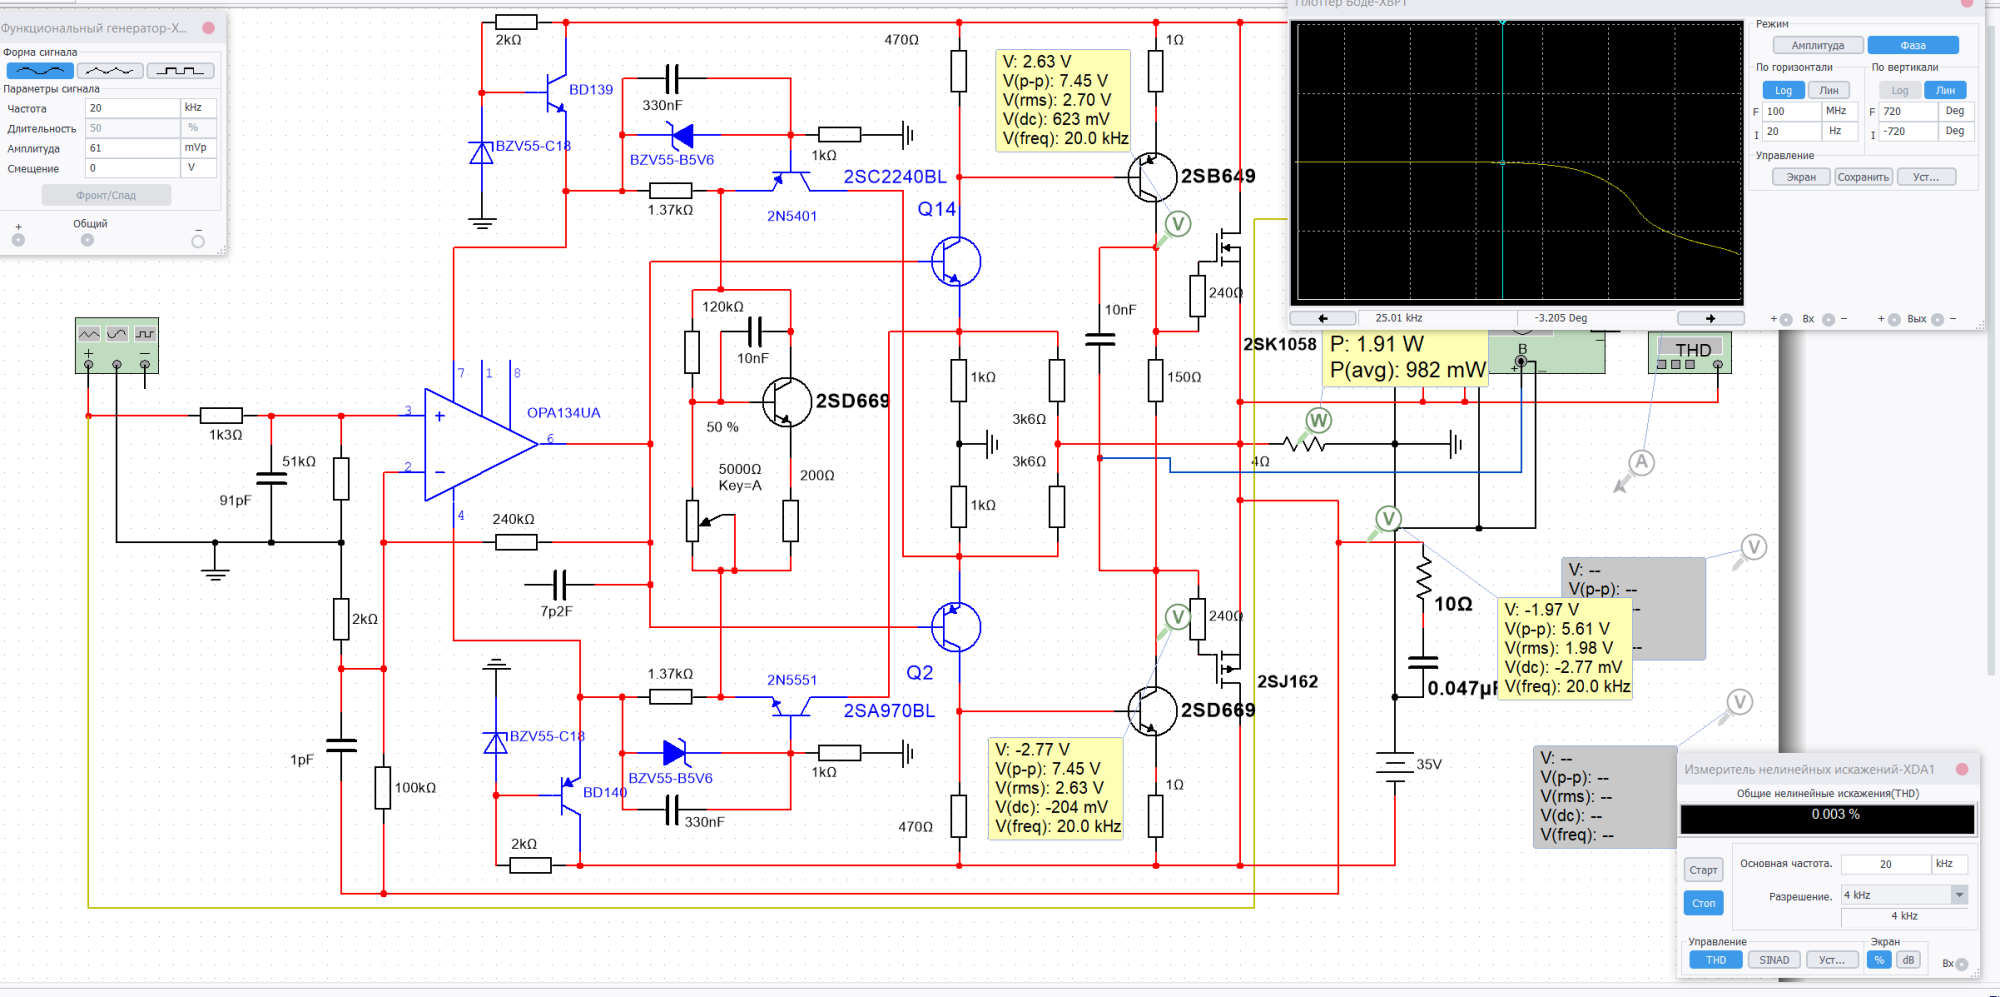Click the distortion analyzer Вх terminal
Screen dimensions: 2000x997
[x=1961, y=964]
